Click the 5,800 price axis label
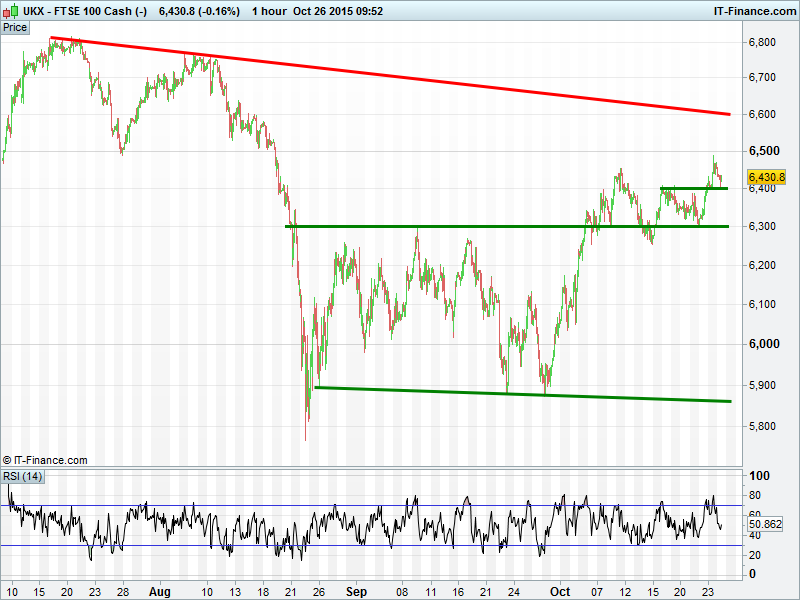 [x=763, y=427]
